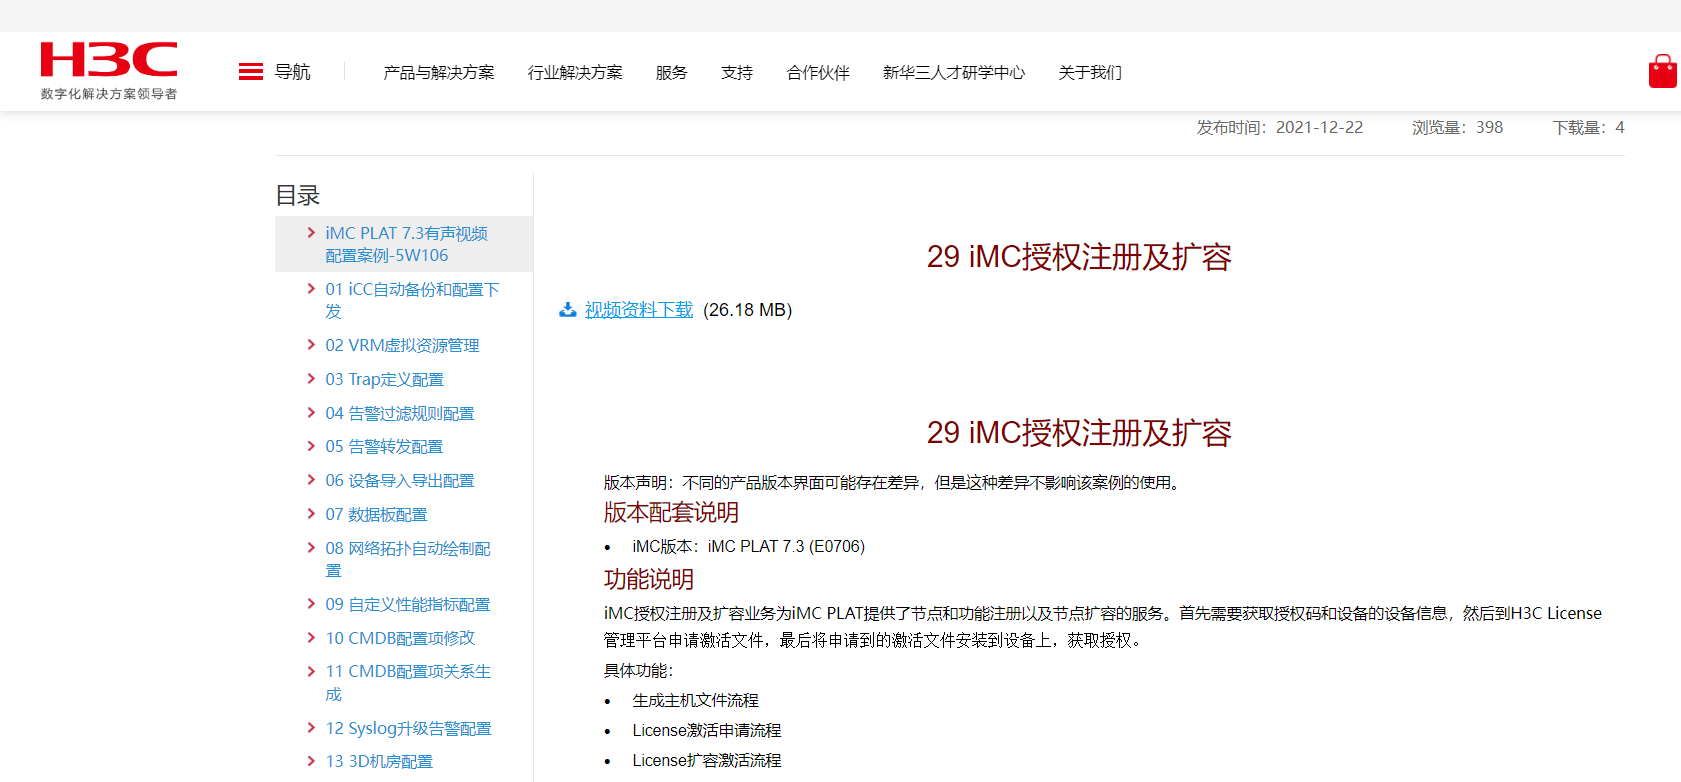Open the 关于我们 menu

point(1090,73)
